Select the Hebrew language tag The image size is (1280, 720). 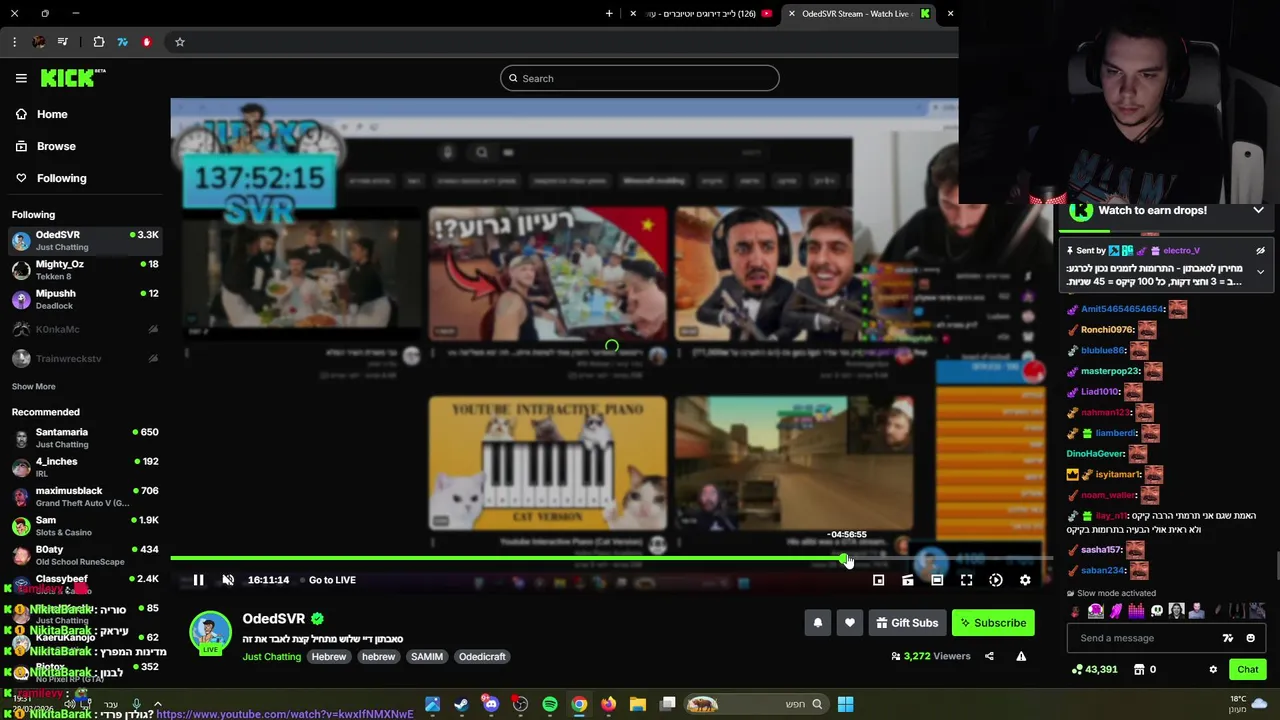coord(329,657)
